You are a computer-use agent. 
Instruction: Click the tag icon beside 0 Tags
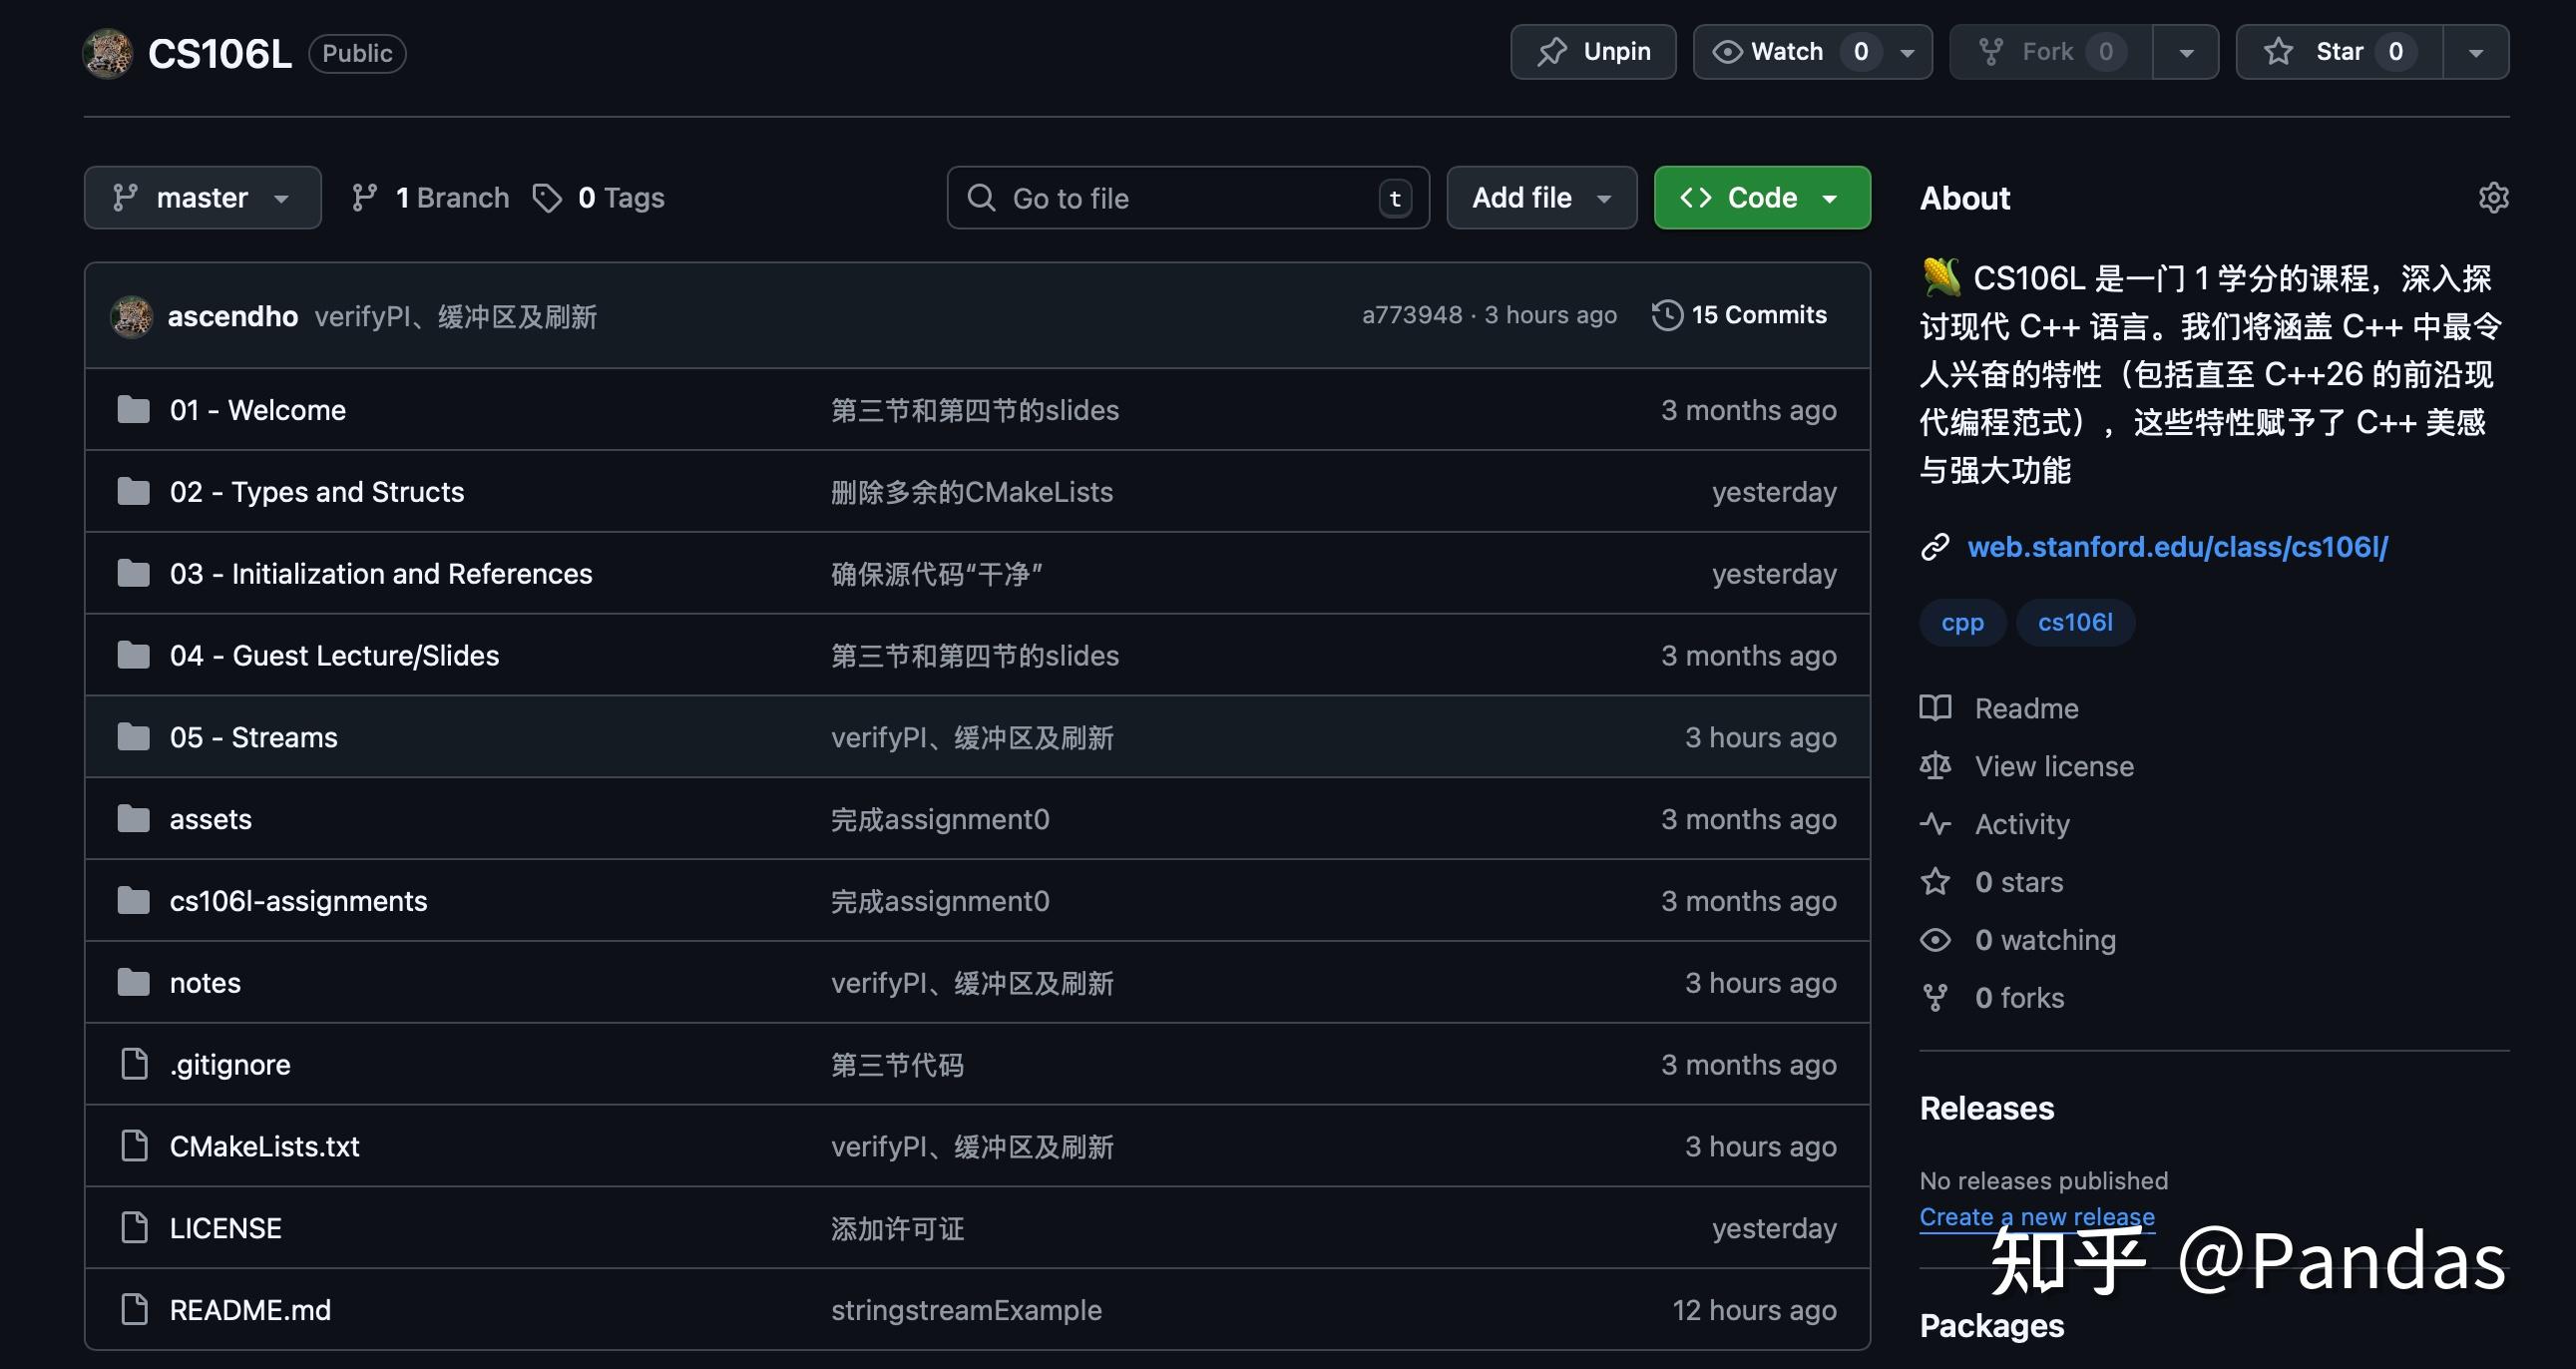[546, 198]
